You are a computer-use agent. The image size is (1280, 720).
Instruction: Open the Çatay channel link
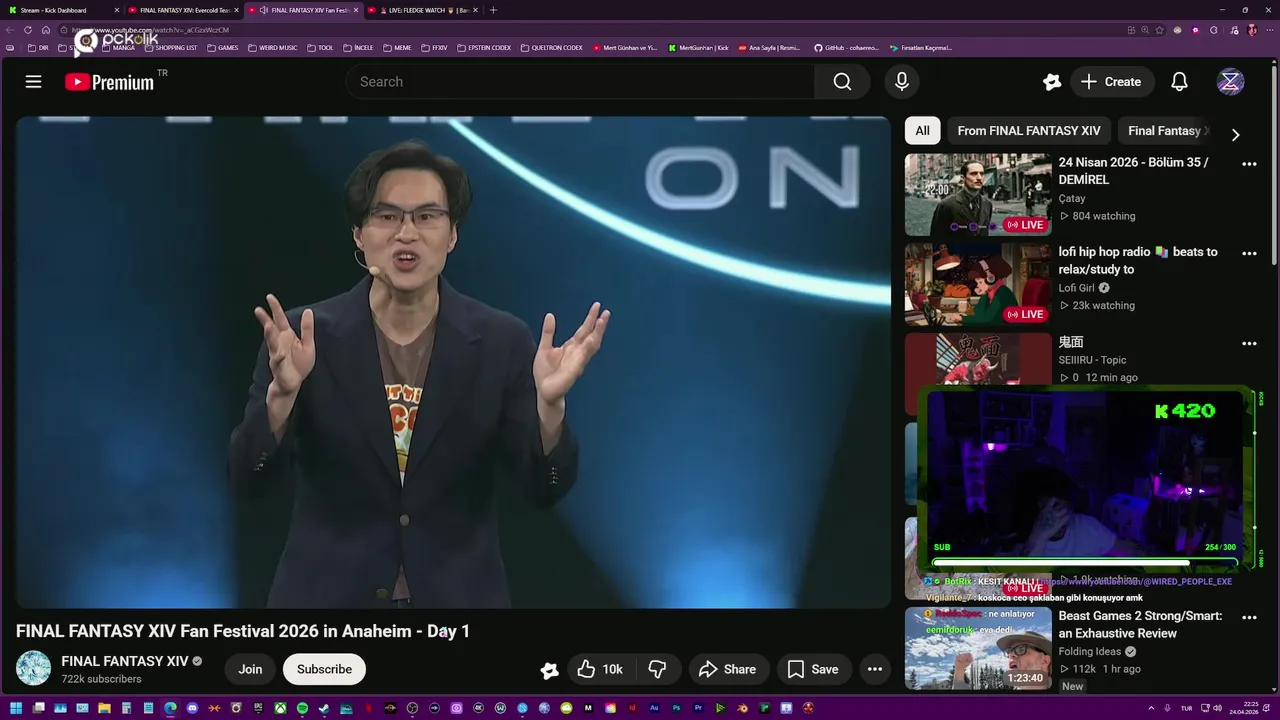pyautogui.click(x=1072, y=199)
